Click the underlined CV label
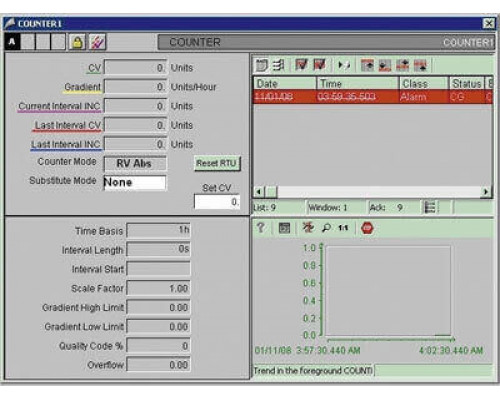 tap(94, 68)
